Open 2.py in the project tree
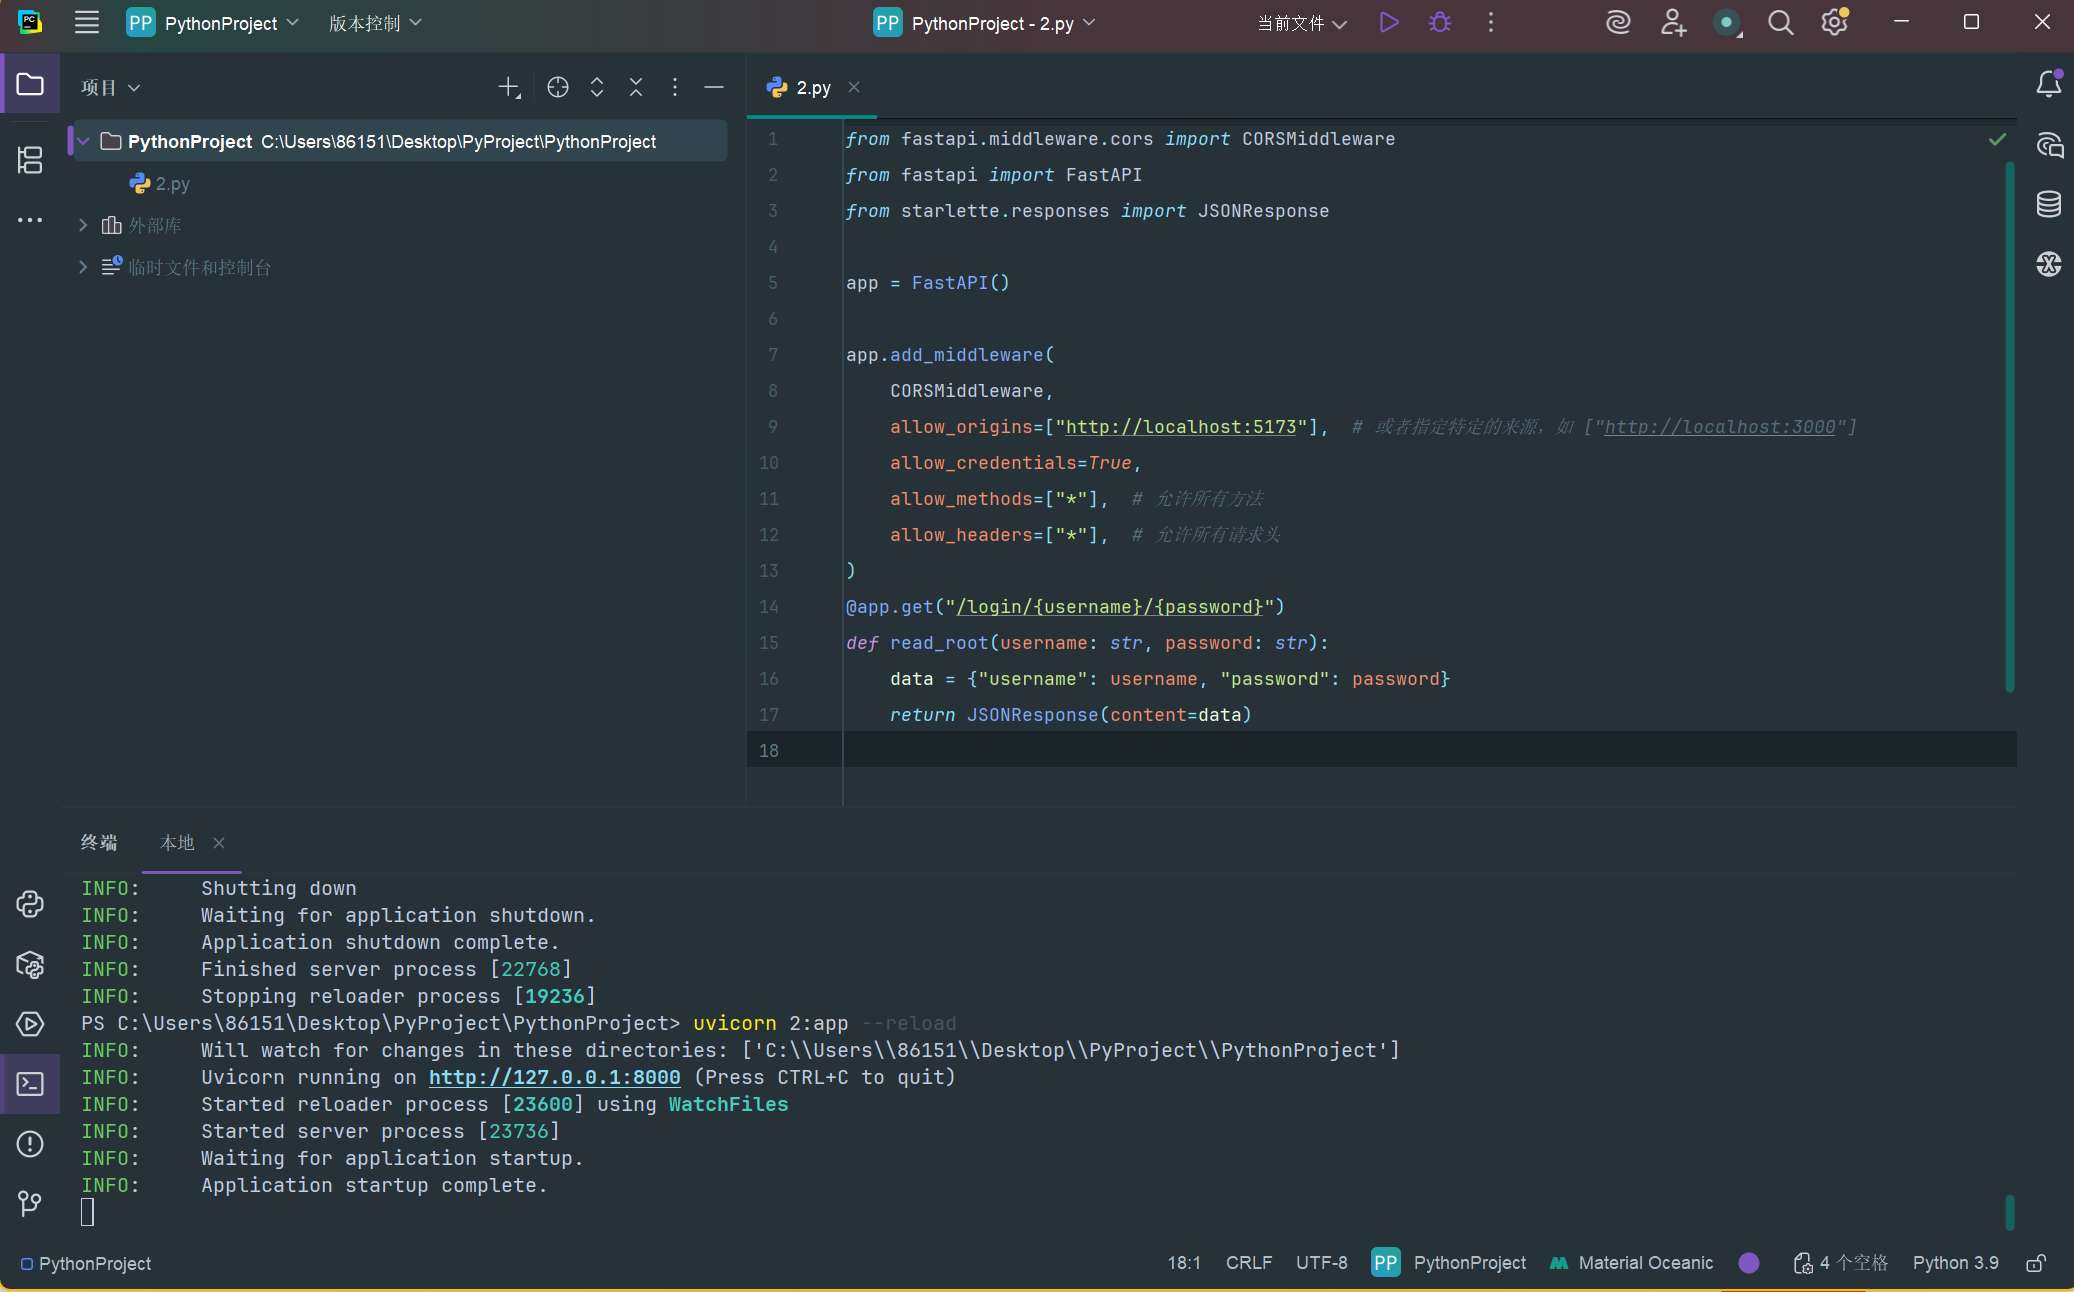The height and width of the screenshot is (1292, 2074). (x=160, y=184)
